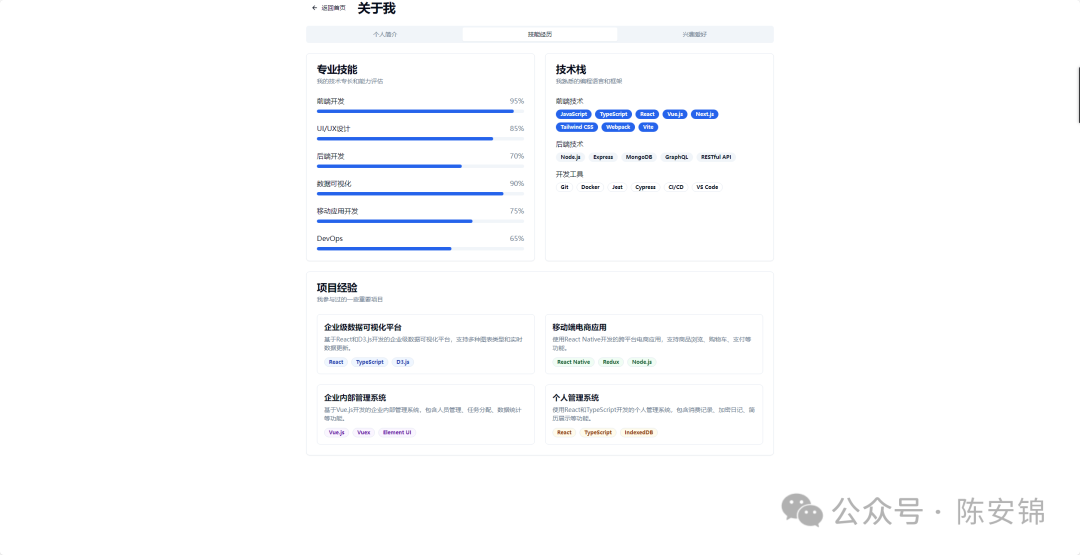Click the 专业技能 section heading
This screenshot has height=555, width=1080.
tap(337, 70)
